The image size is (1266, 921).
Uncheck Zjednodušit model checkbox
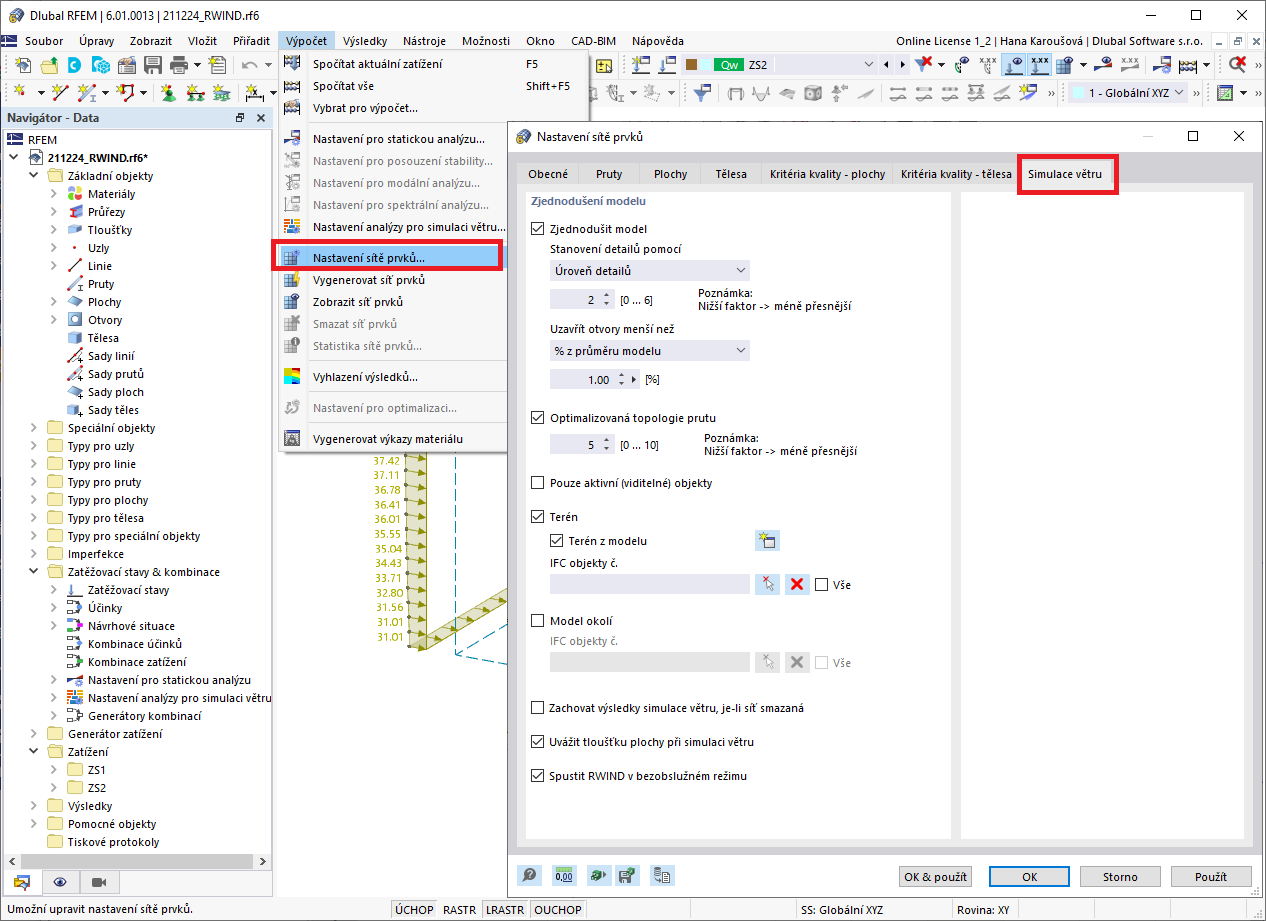coord(538,227)
